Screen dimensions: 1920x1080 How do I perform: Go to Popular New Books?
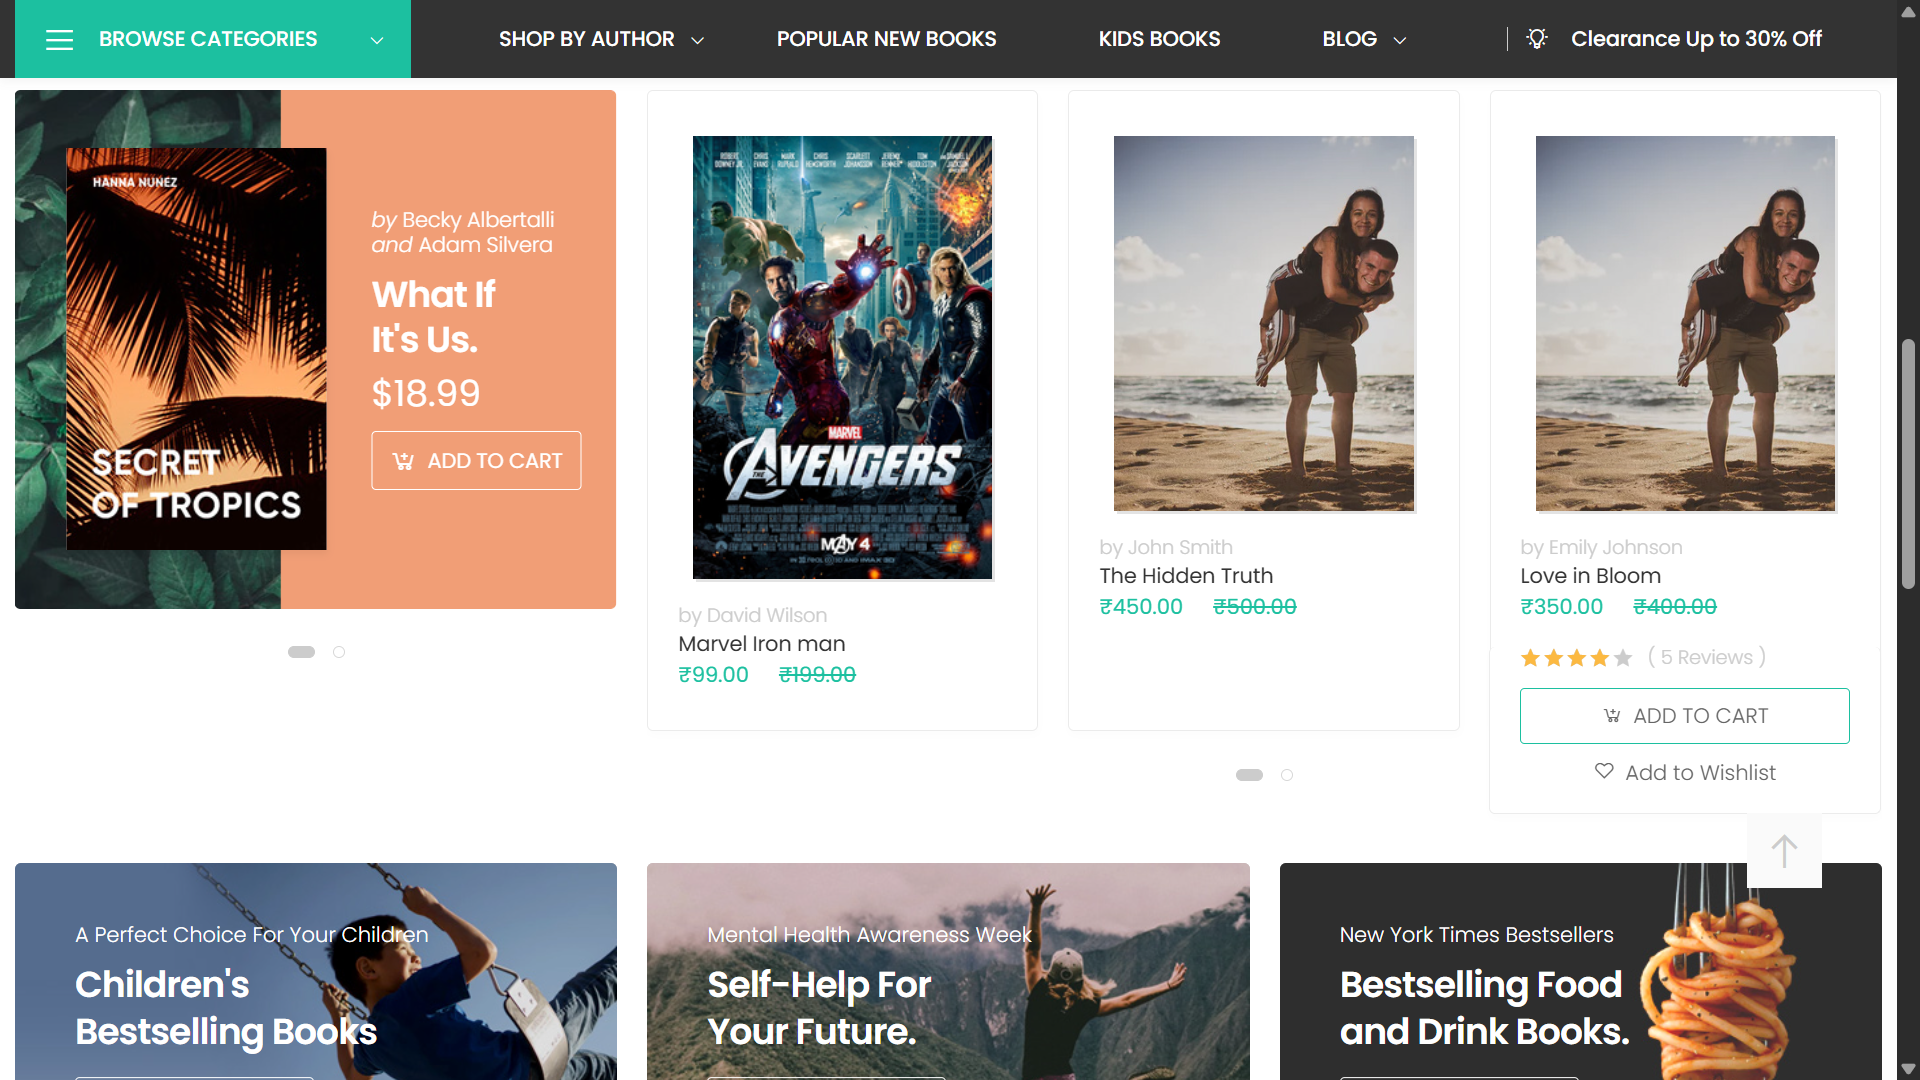tap(886, 39)
